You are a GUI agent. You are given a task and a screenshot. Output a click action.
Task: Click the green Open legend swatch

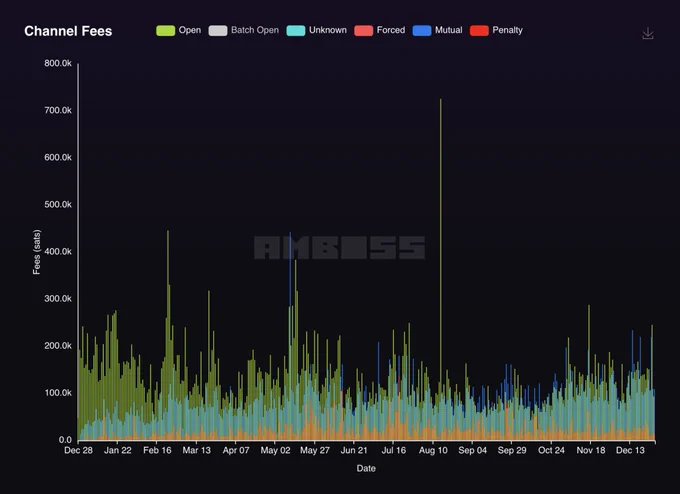point(165,30)
